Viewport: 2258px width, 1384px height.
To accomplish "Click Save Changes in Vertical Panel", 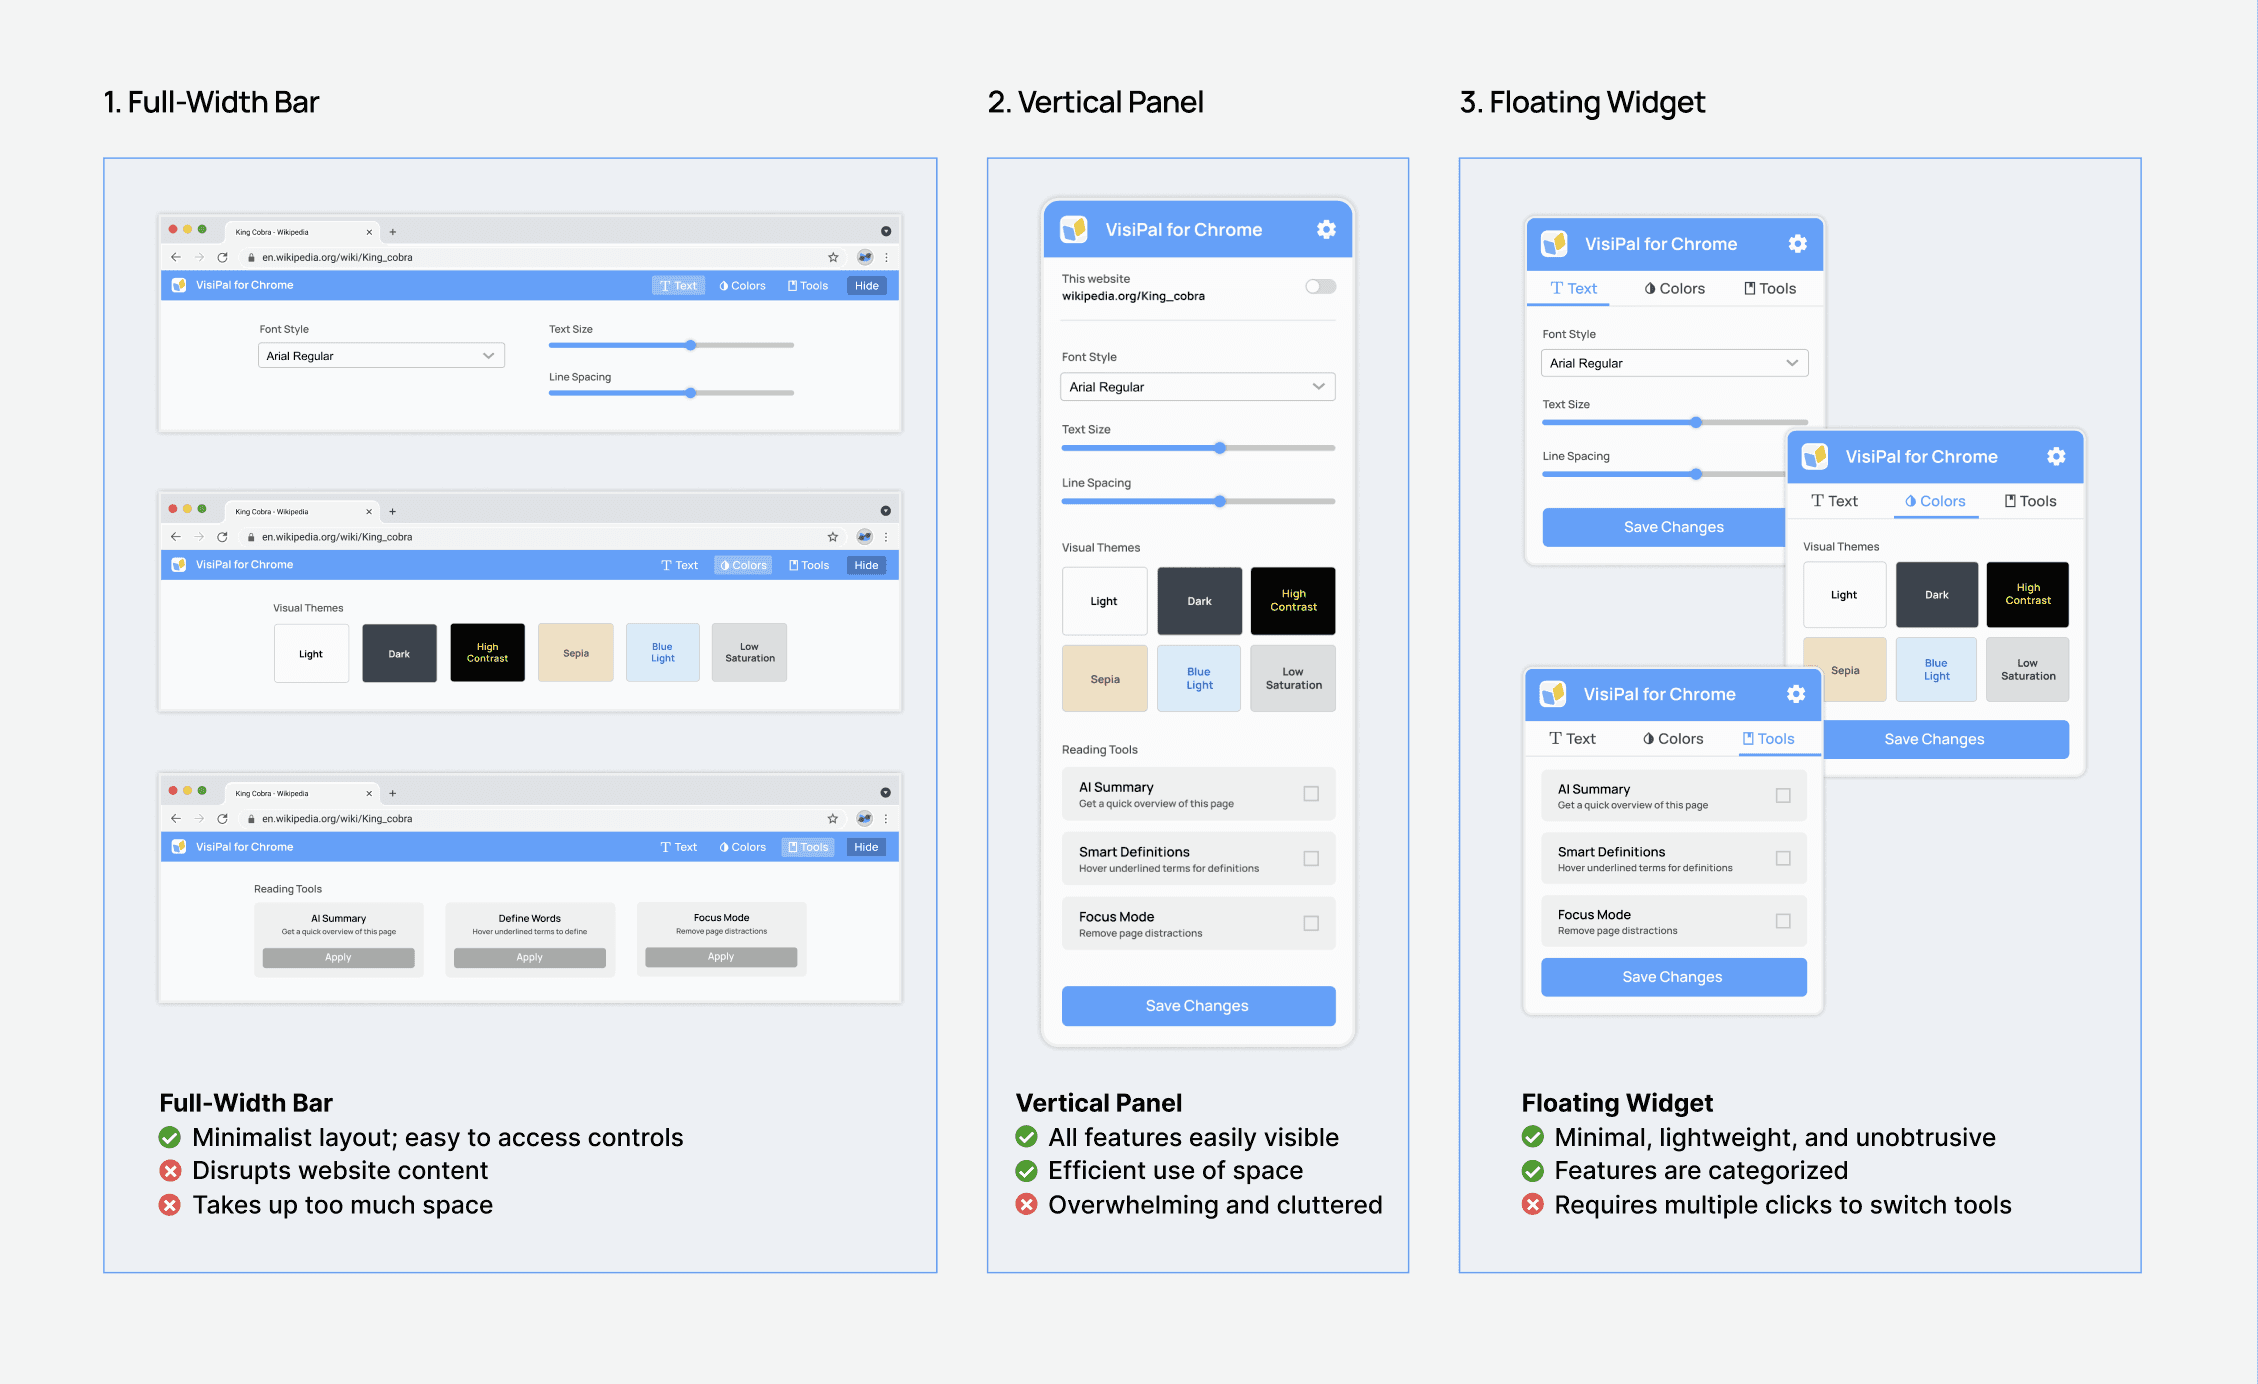I will (x=1197, y=1006).
